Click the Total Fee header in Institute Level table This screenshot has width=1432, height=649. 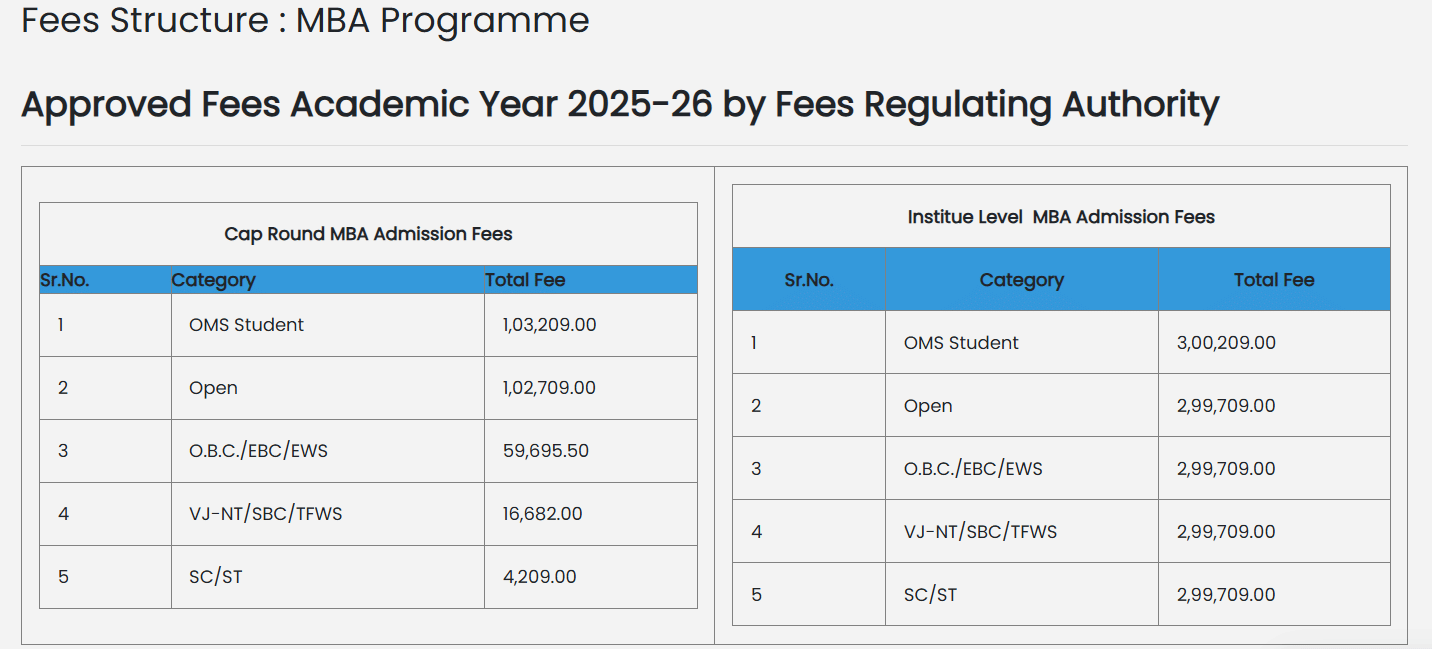point(1274,280)
